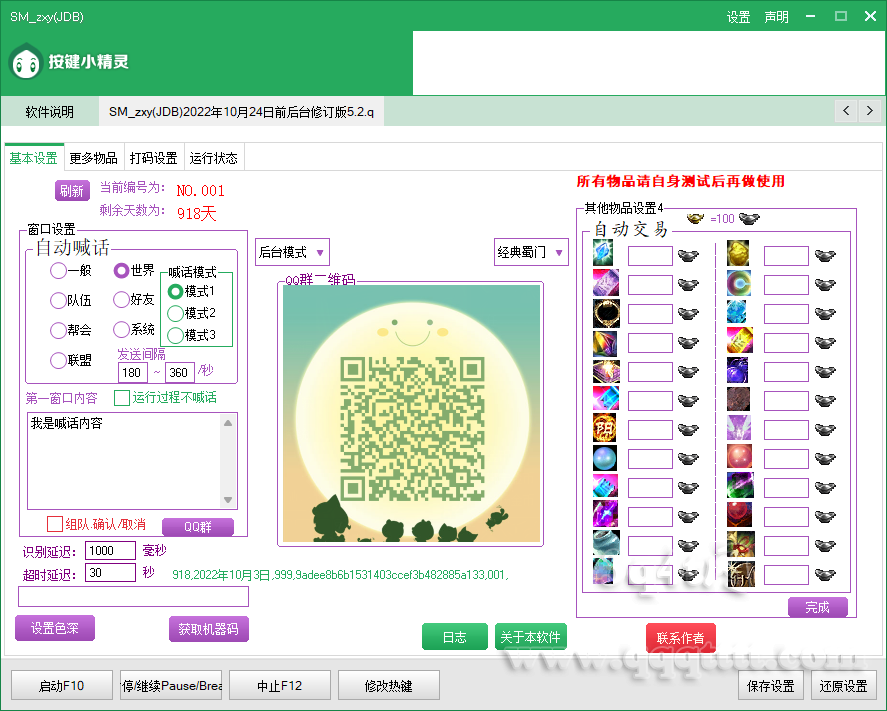Screen dimensions: 887x711
Task: Click the red 联系作者 button
Action: point(681,637)
